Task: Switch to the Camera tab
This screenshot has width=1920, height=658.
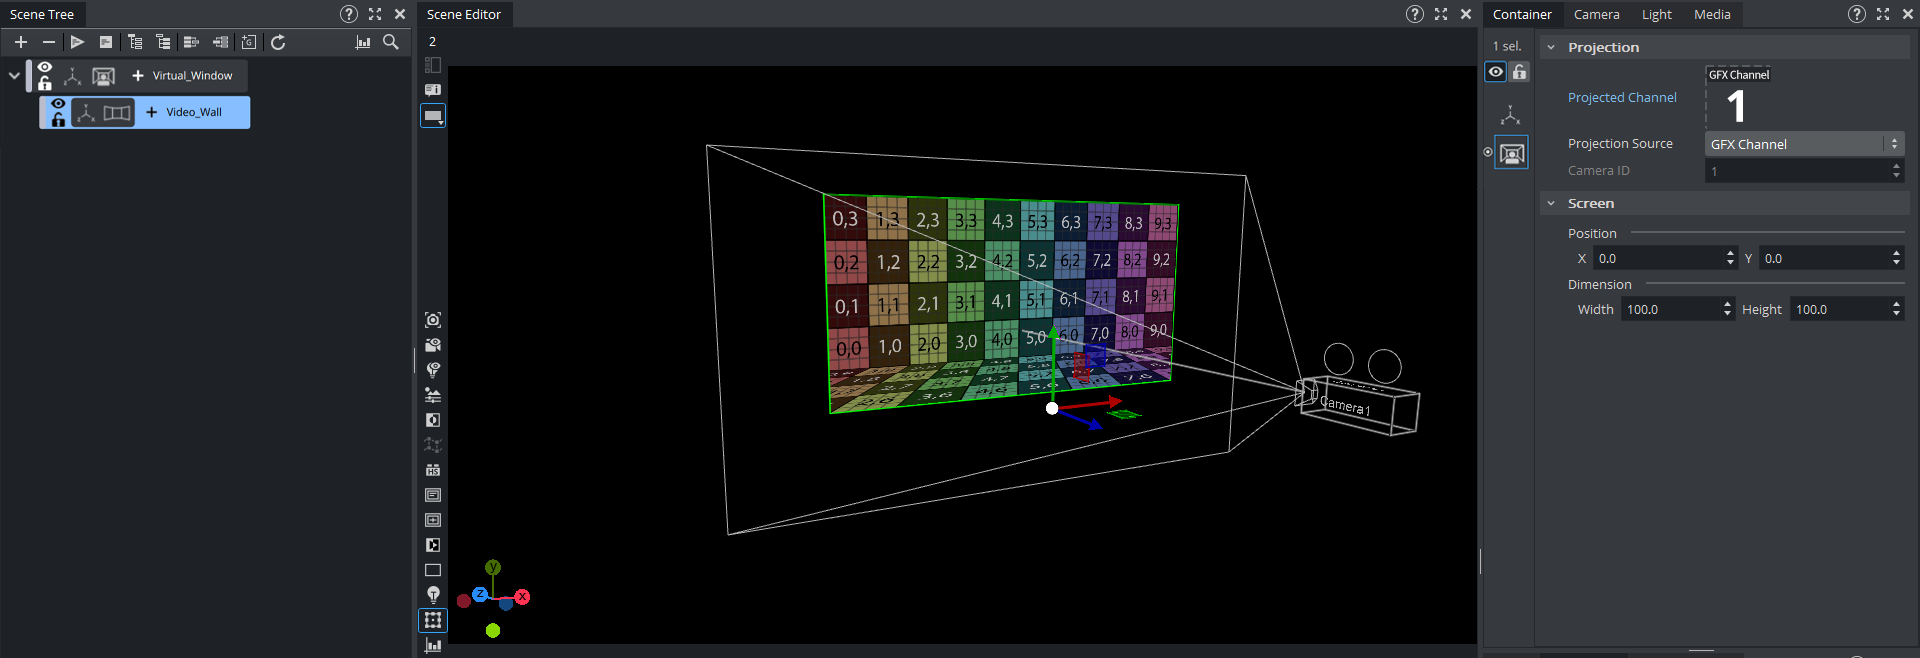Action: pos(1596,14)
